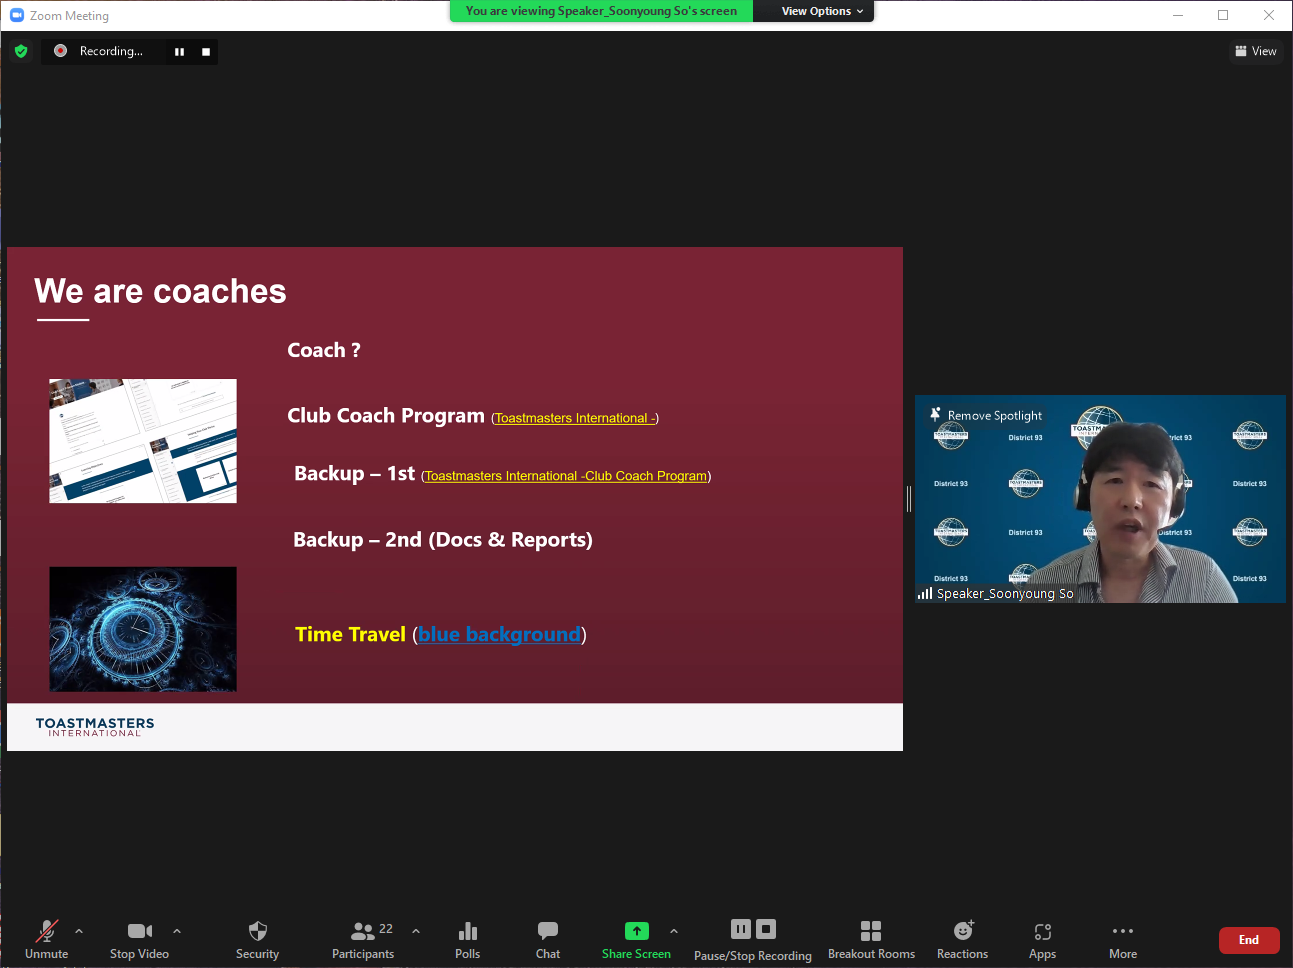Viewport: 1293px width, 968px height.
Task: Open the Toastmasters International -Club Coach Program link
Action: pos(566,476)
